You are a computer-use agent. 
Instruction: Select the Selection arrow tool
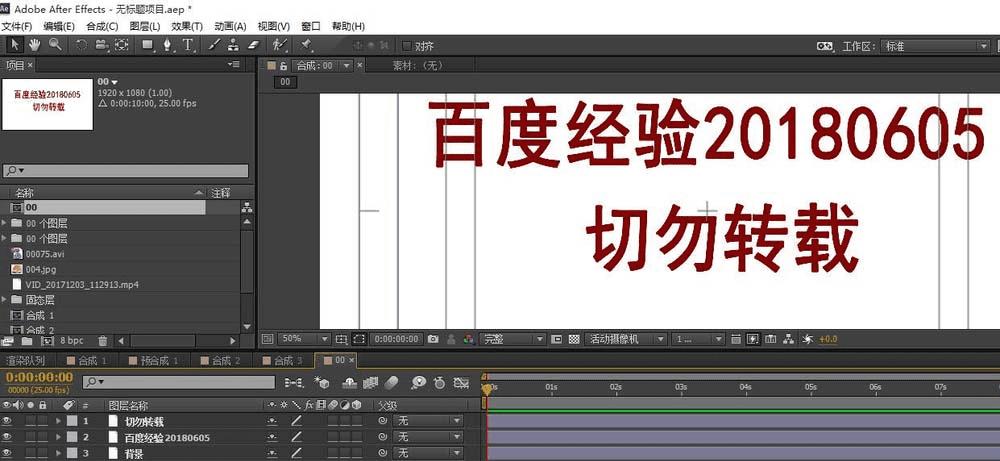pyautogui.click(x=15, y=45)
